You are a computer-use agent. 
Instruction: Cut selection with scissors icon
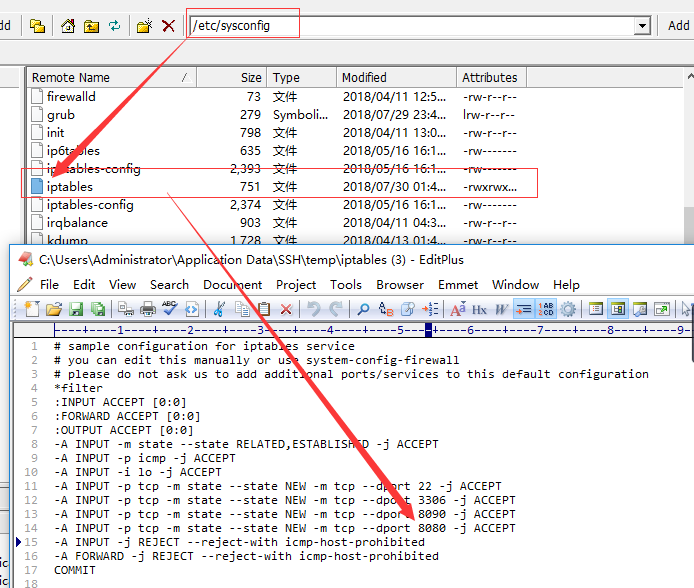(219, 309)
